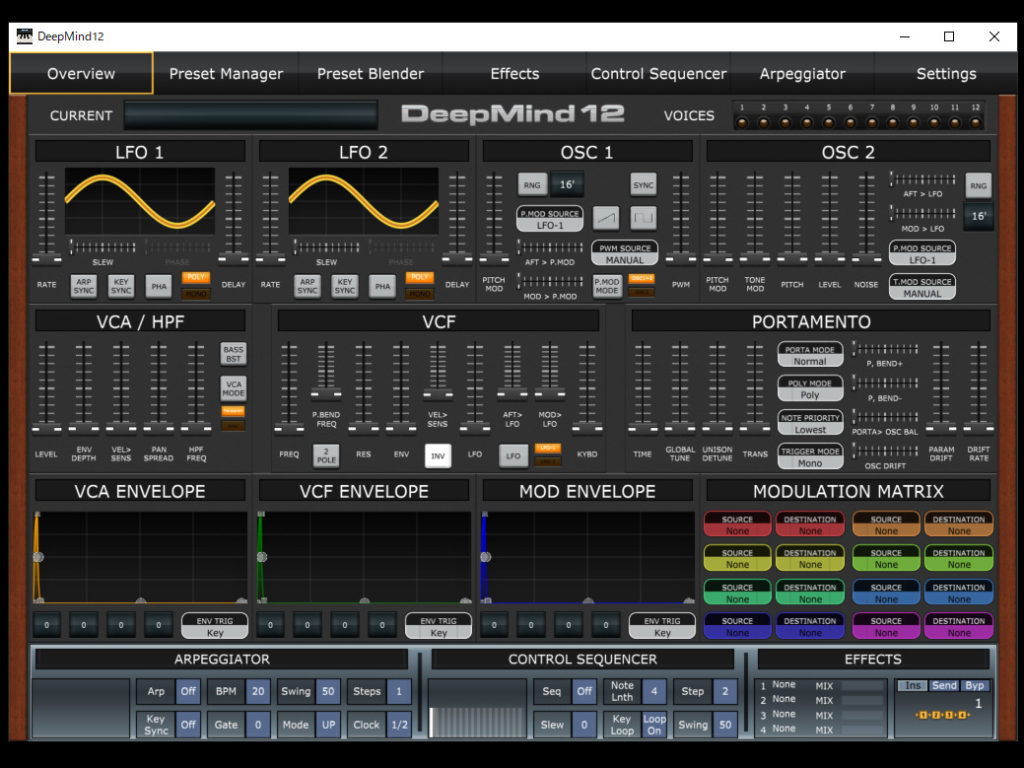The width and height of the screenshot is (1024, 768).
Task: Switch to the Preset Blender tab
Action: (x=370, y=74)
